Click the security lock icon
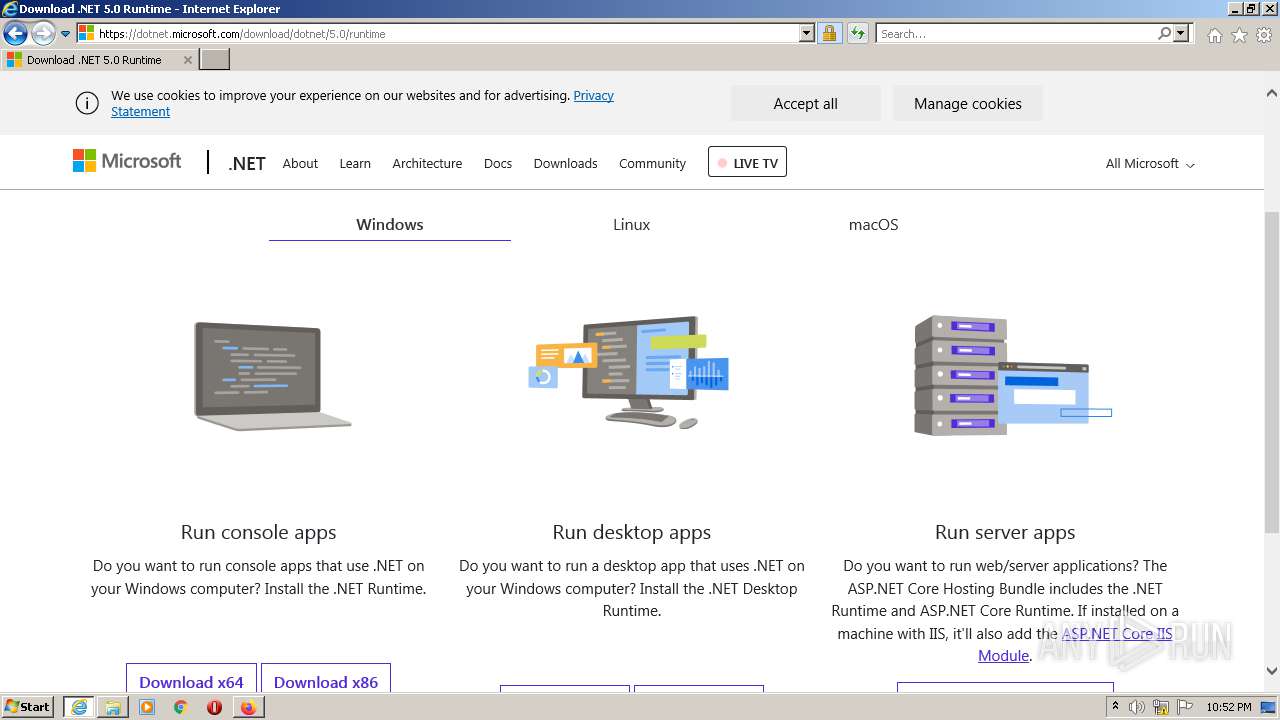 [829, 33]
